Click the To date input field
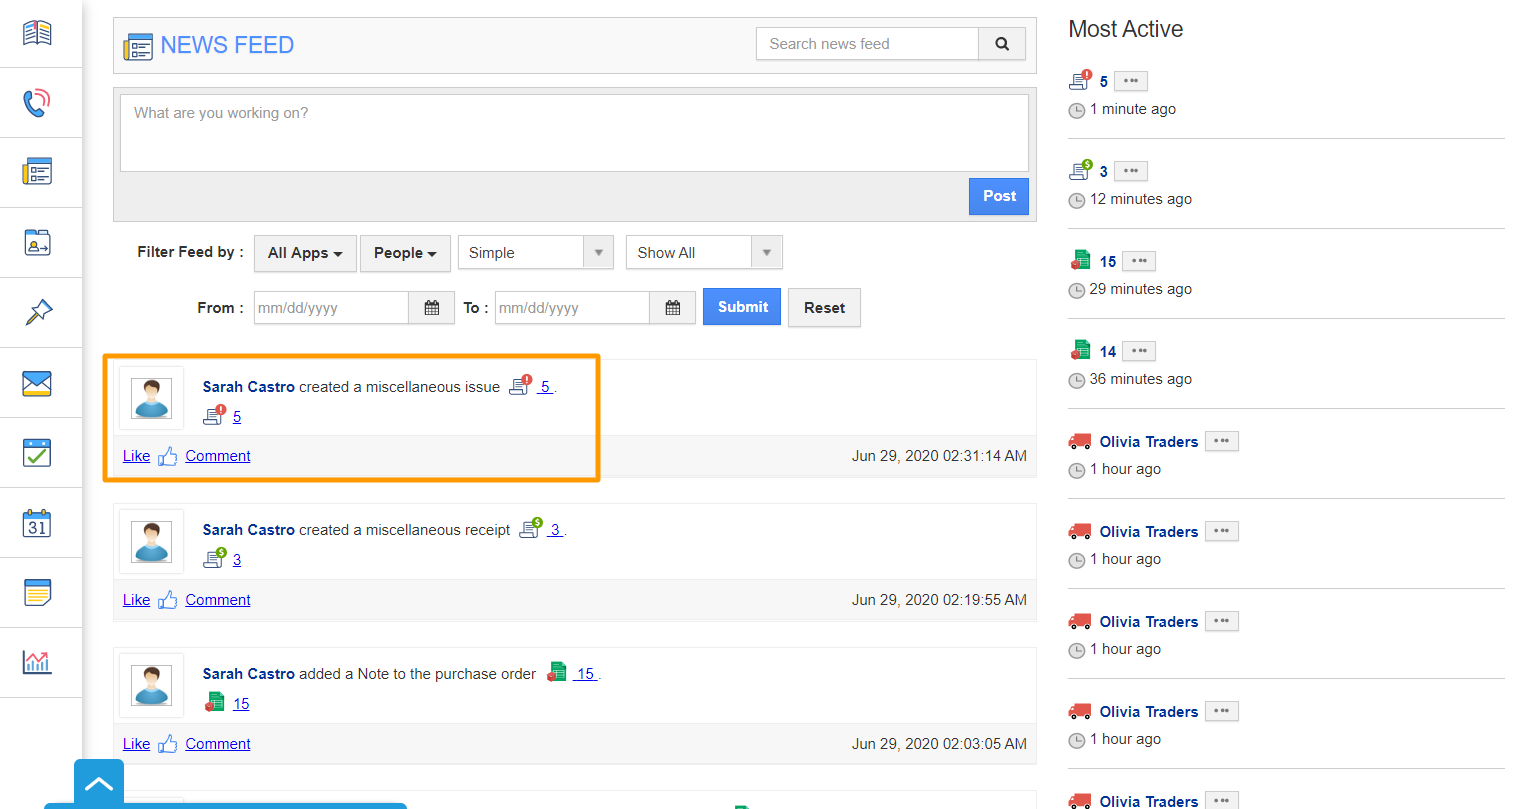The width and height of the screenshot is (1519, 809). [572, 308]
